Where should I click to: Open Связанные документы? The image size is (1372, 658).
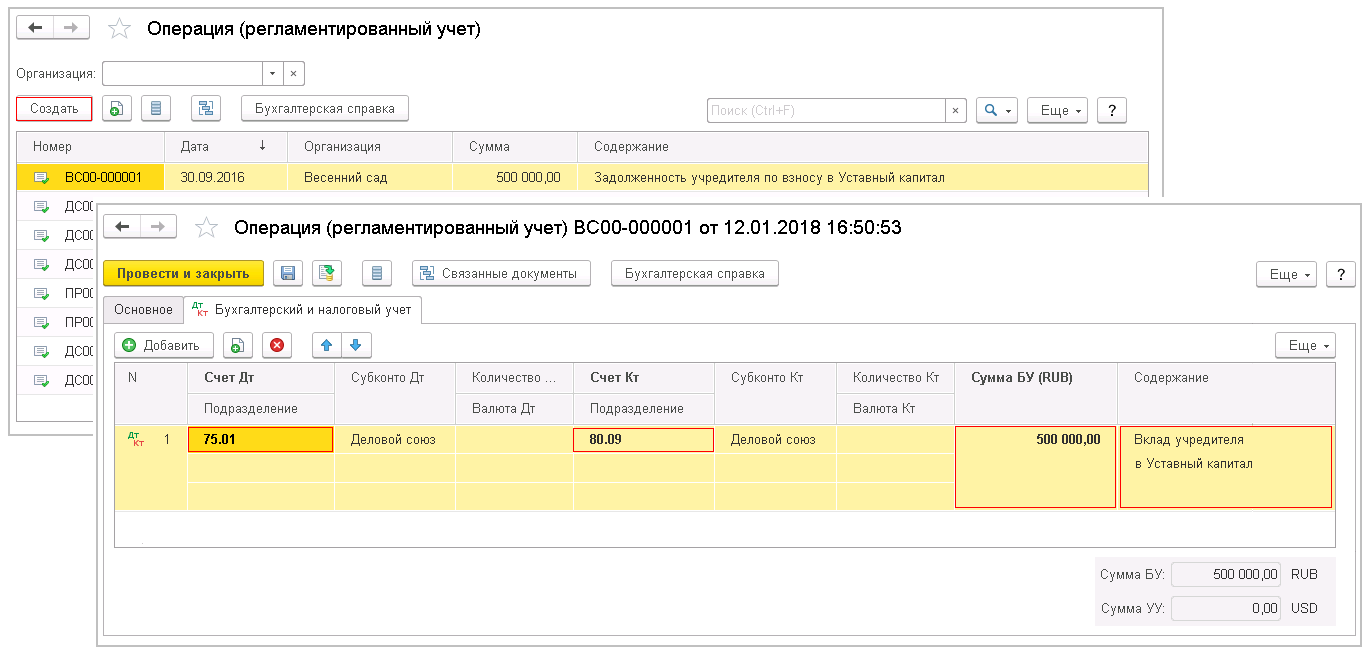point(501,273)
